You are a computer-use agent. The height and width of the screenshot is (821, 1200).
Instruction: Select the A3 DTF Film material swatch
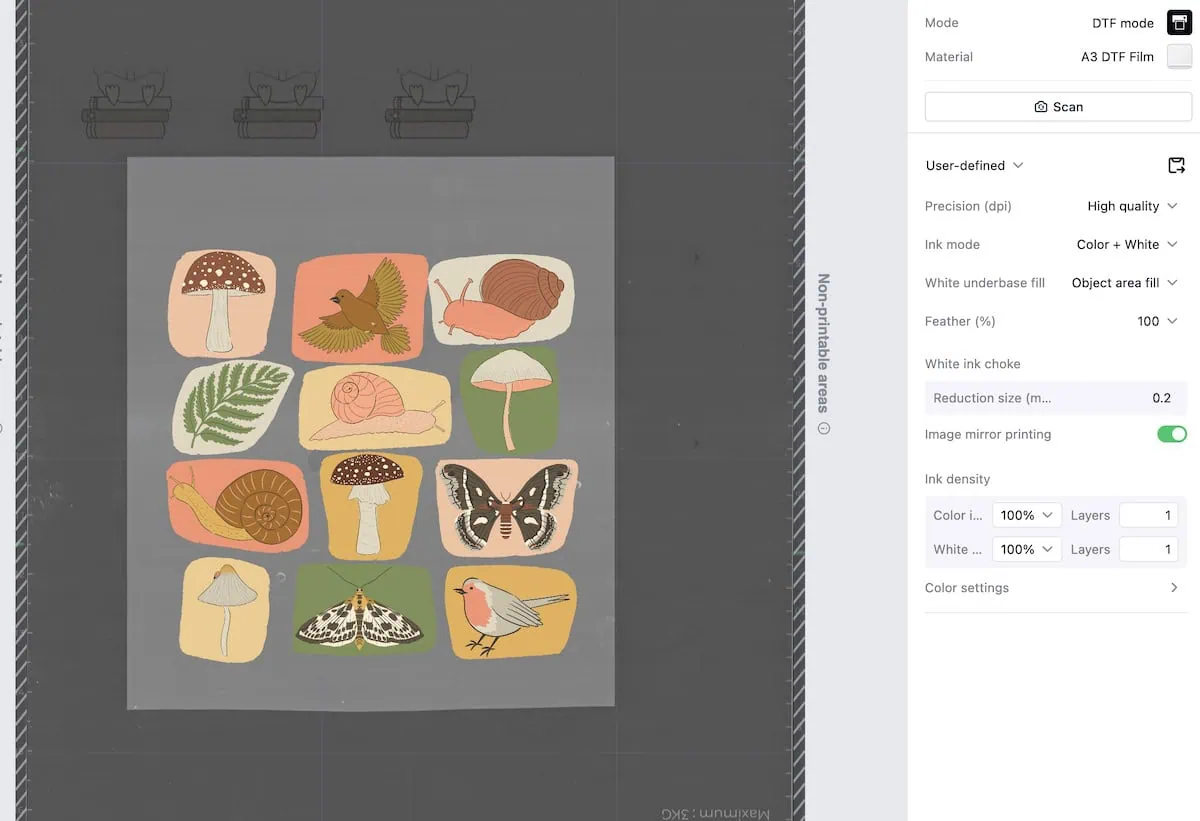point(1179,57)
